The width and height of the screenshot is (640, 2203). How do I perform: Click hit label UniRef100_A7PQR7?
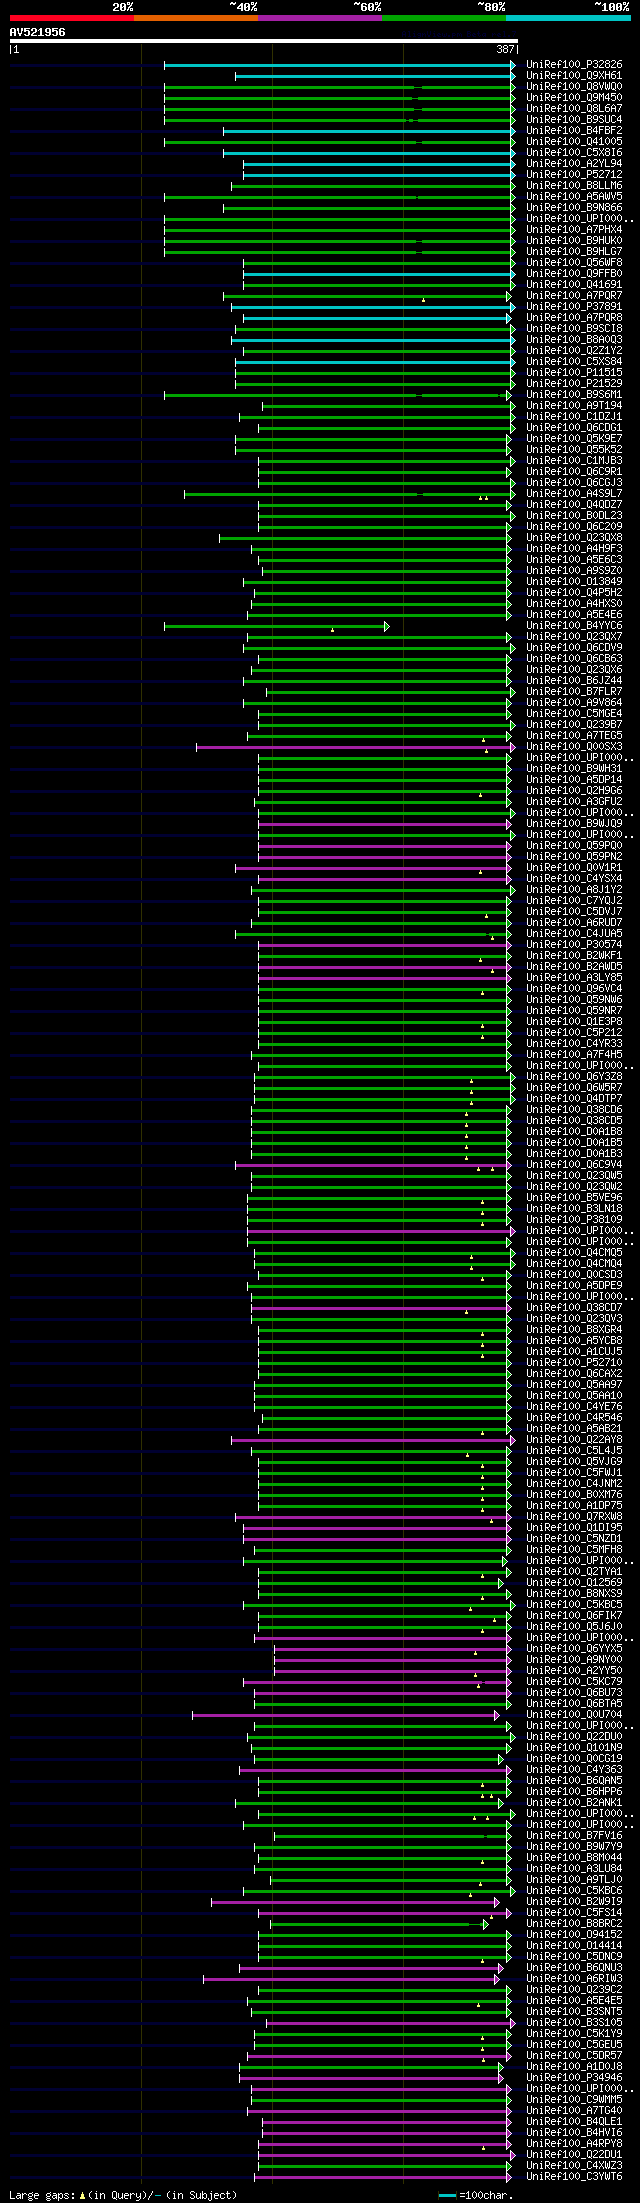pos(574,296)
